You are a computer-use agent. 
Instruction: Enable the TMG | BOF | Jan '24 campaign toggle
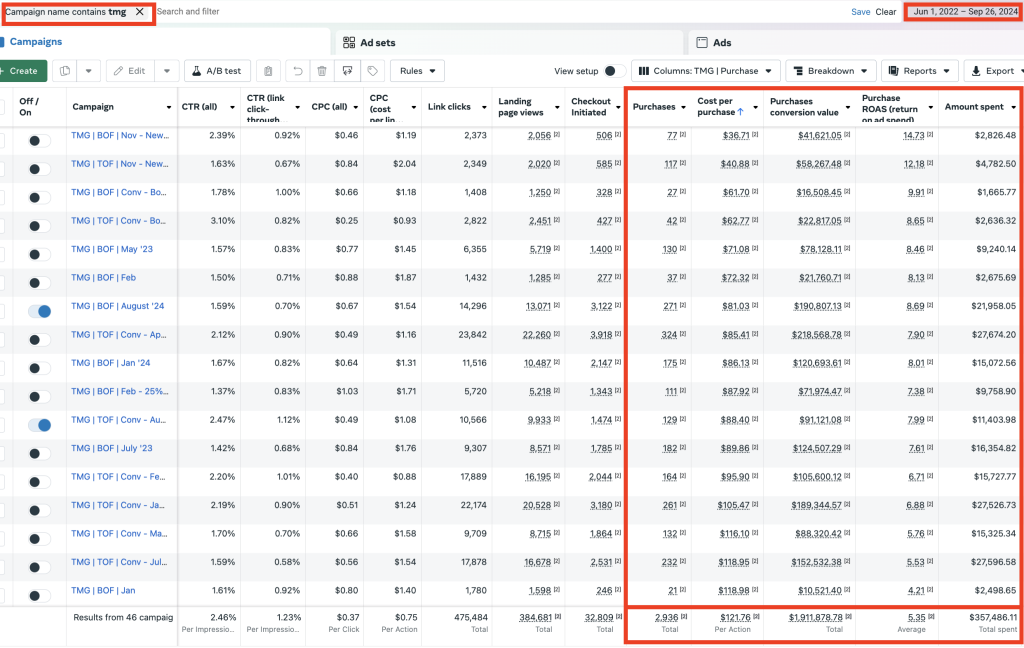(x=39, y=368)
